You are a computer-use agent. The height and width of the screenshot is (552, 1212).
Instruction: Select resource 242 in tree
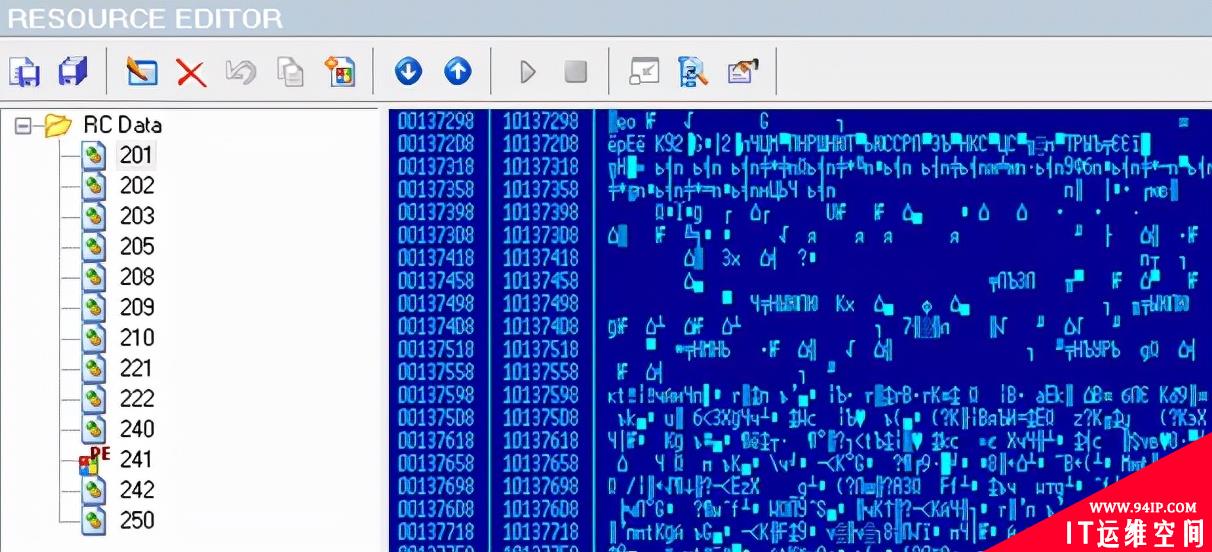137,490
